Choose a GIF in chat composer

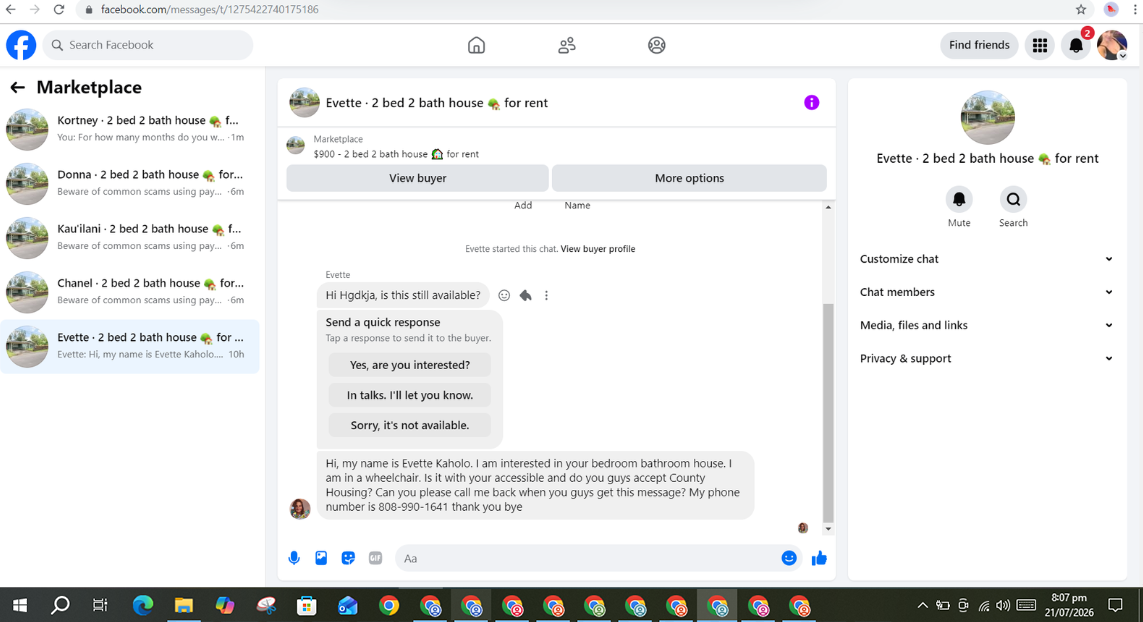375,558
